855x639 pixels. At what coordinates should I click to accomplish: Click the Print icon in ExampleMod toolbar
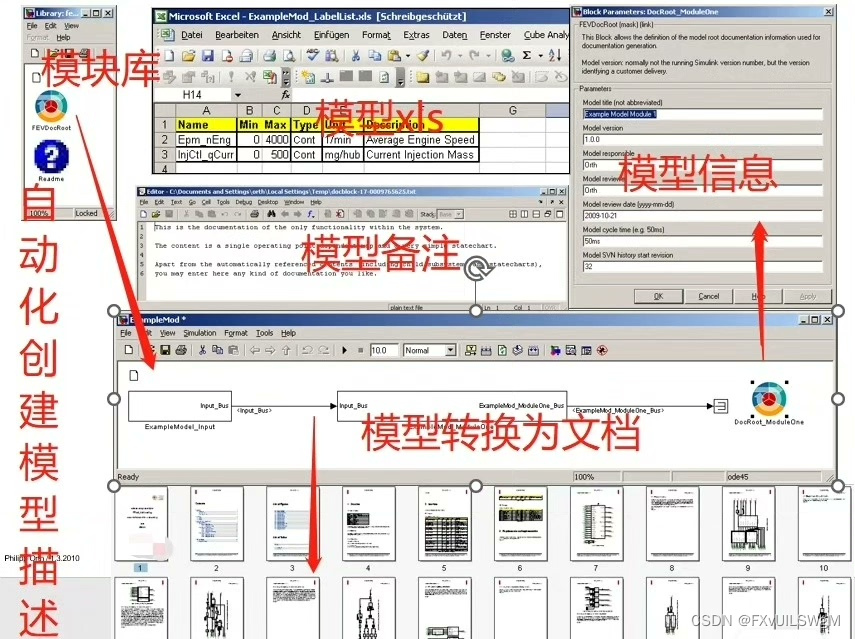[181, 350]
